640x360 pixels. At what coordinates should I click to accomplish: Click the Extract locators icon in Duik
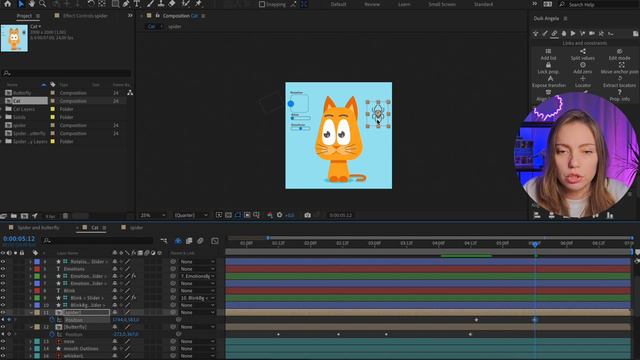pyautogui.click(x=620, y=78)
